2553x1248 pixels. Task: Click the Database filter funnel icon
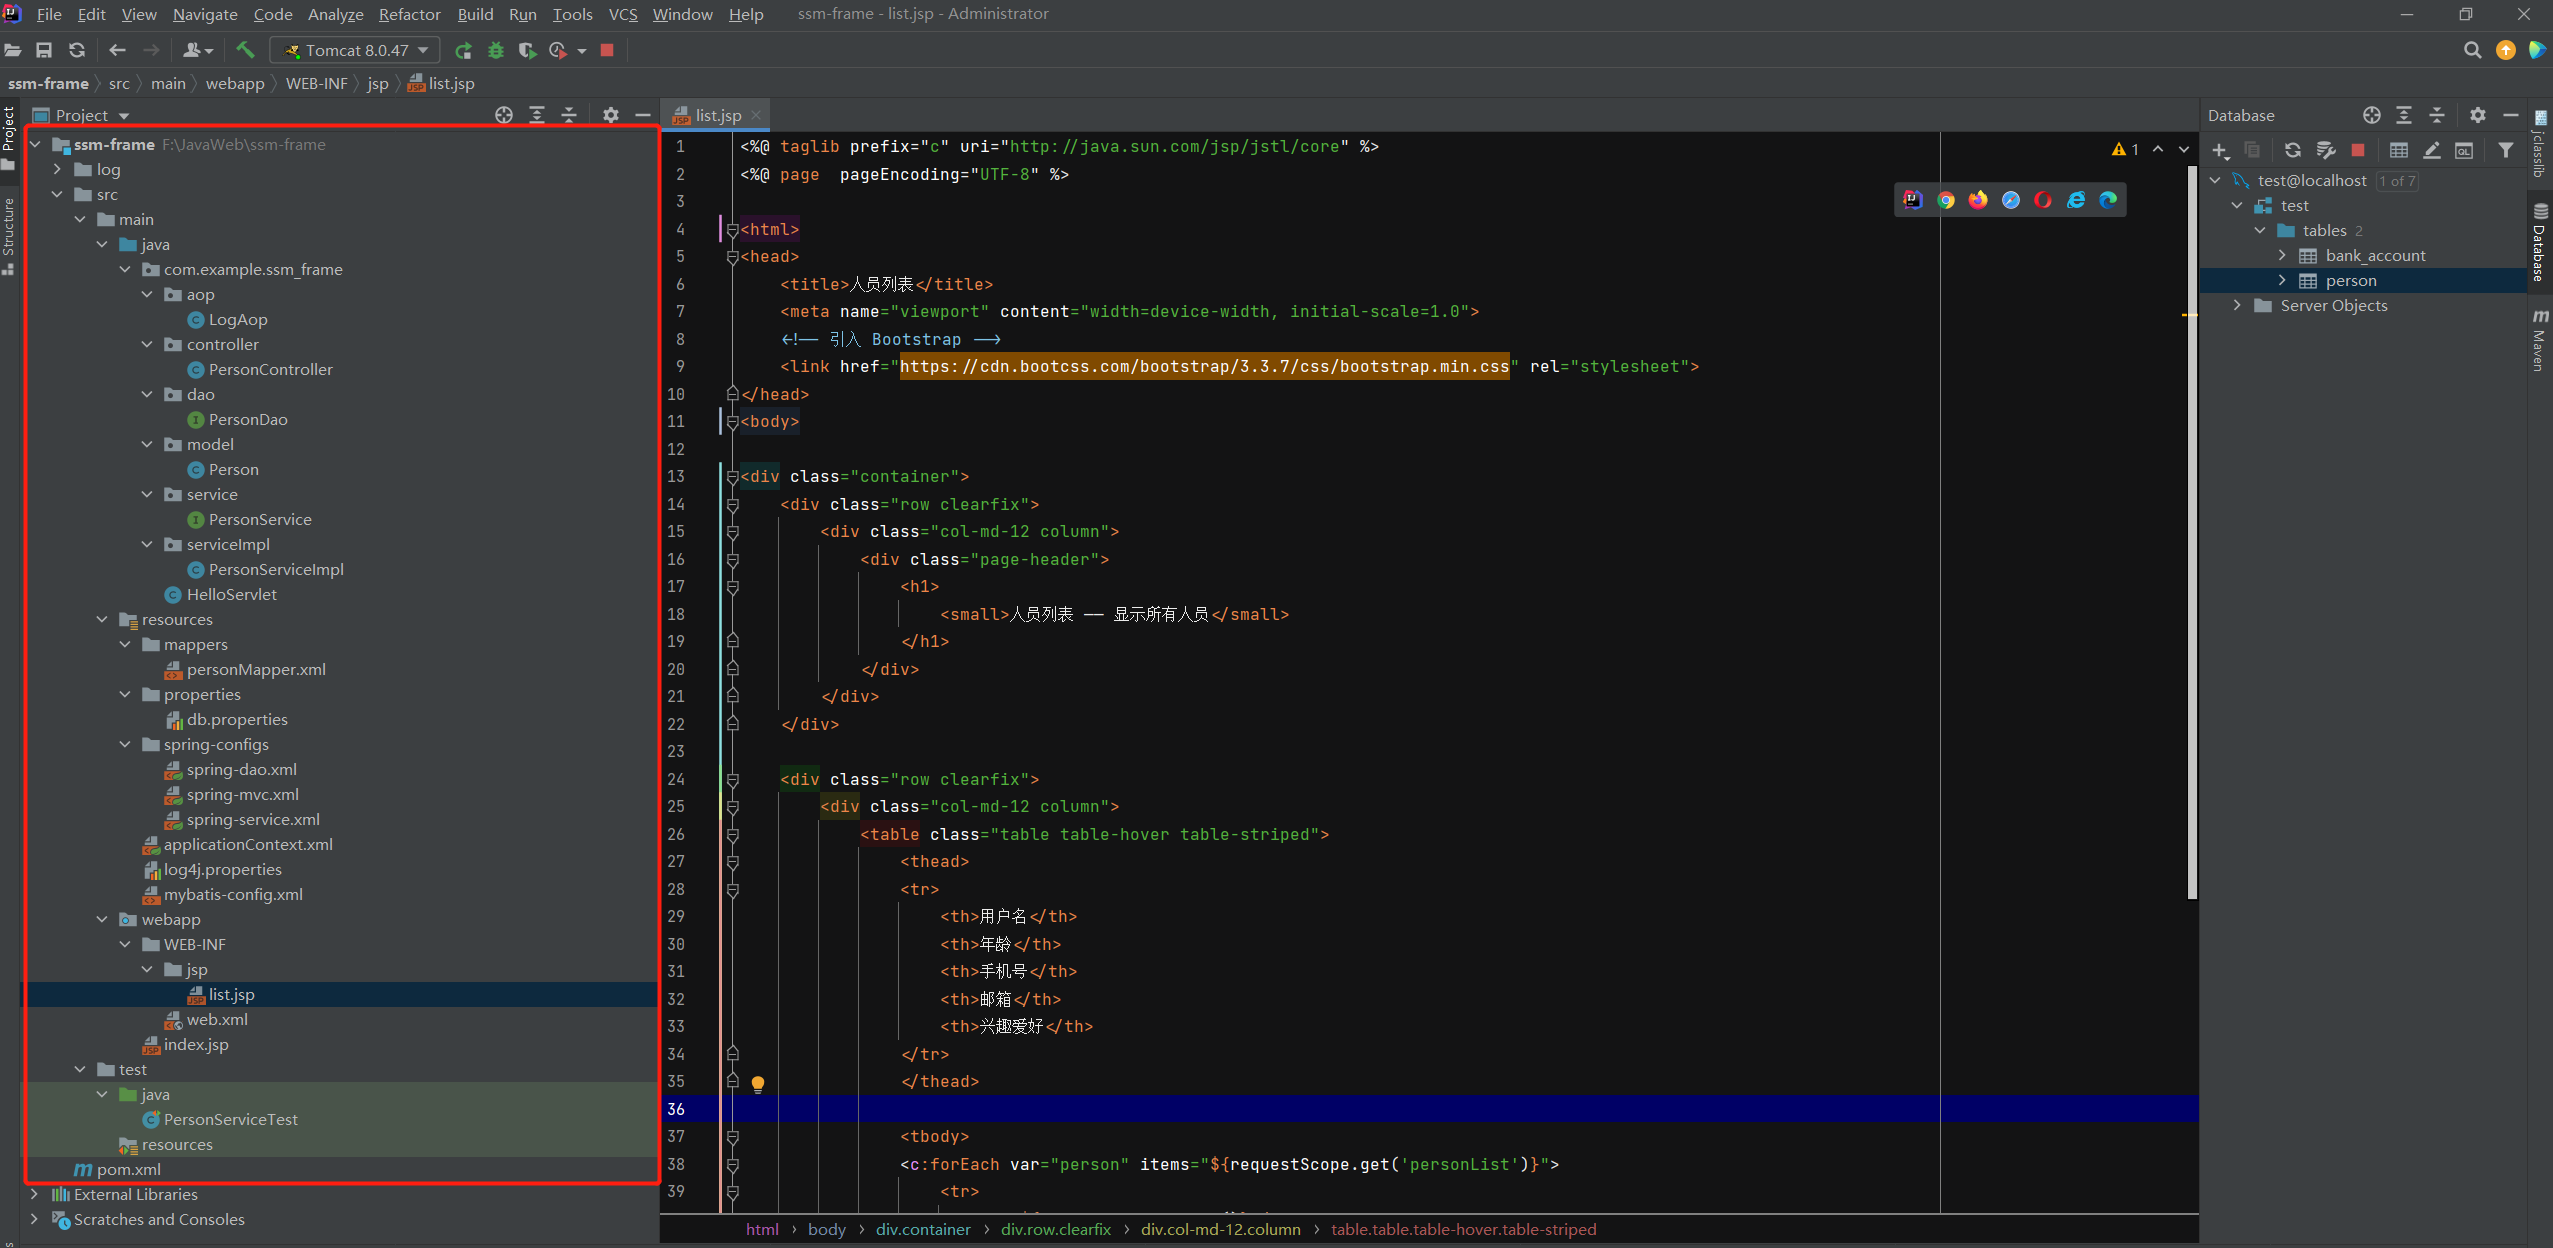[x=2505, y=150]
